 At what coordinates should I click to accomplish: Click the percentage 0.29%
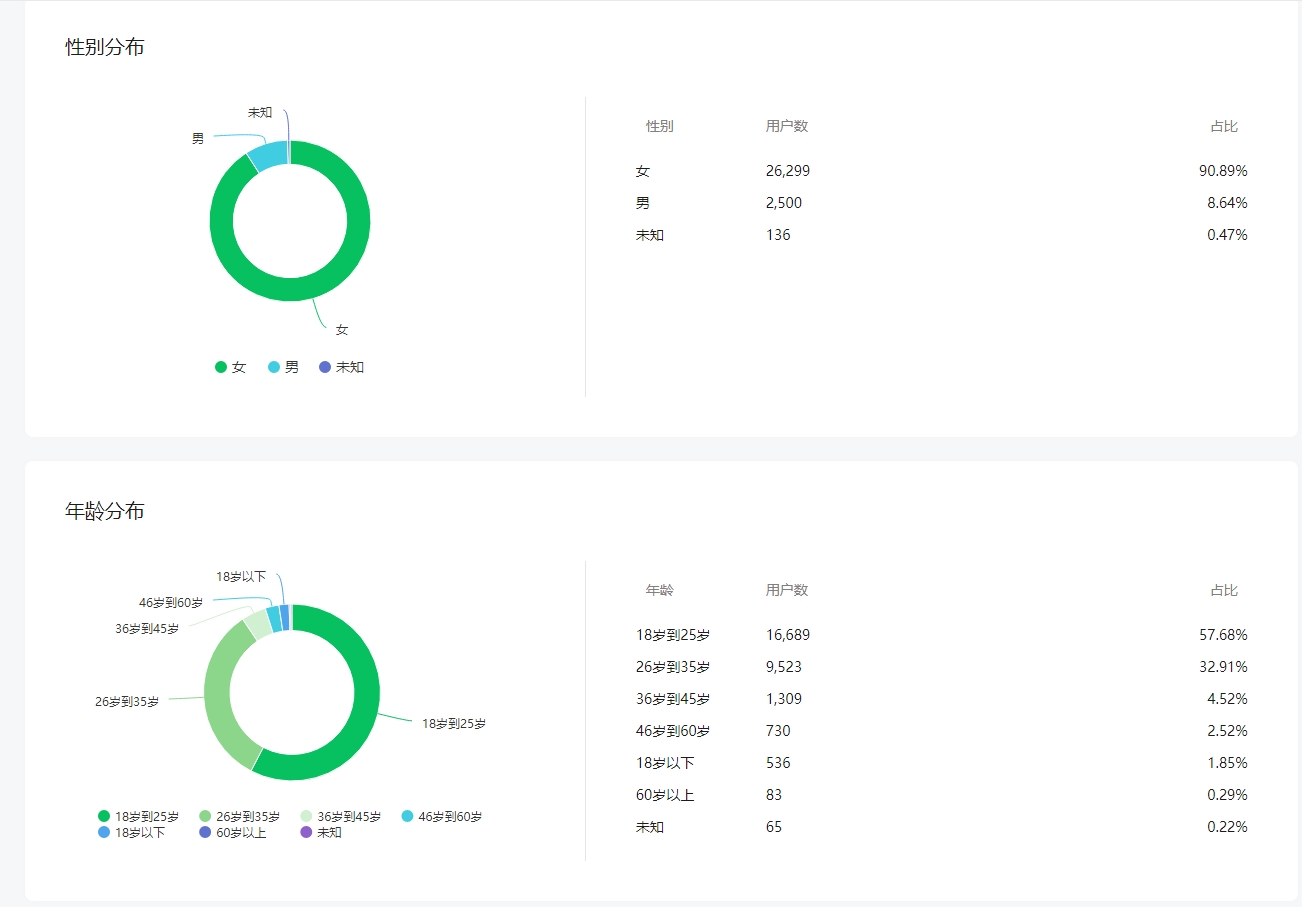[x=1227, y=795]
